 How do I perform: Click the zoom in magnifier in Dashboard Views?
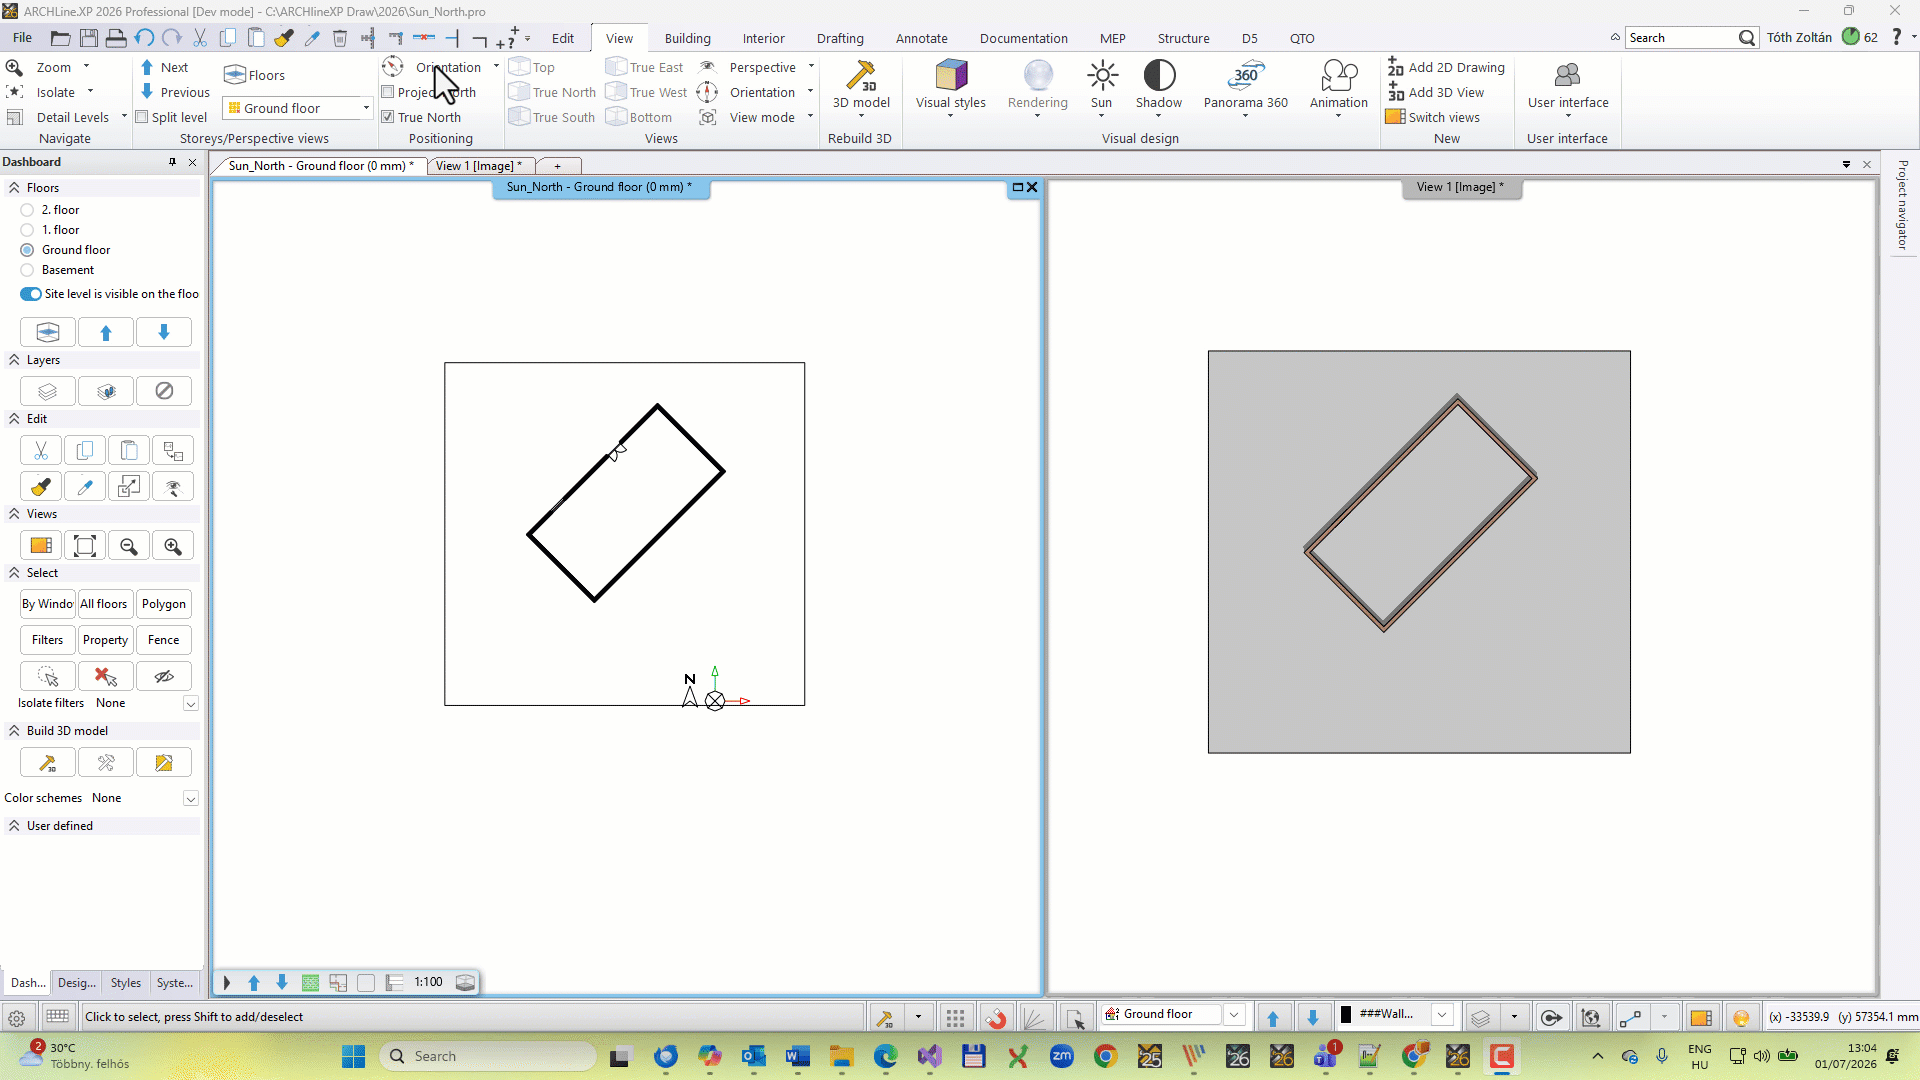point(173,546)
